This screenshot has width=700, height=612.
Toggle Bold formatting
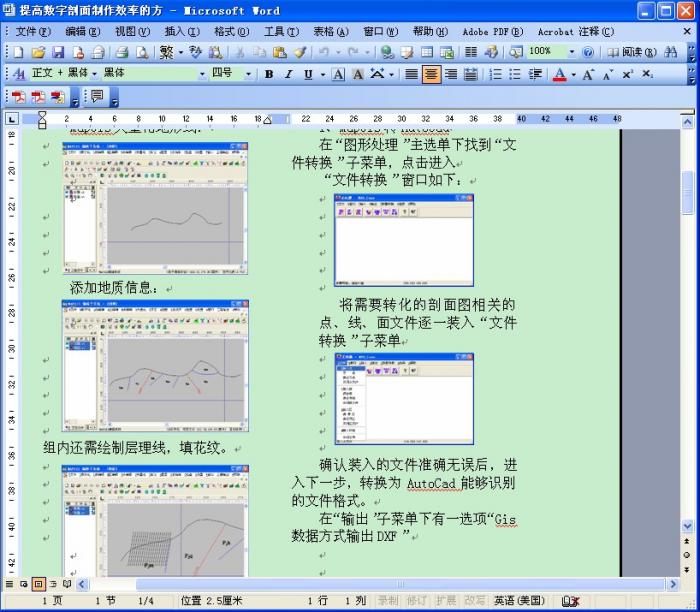point(269,74)
